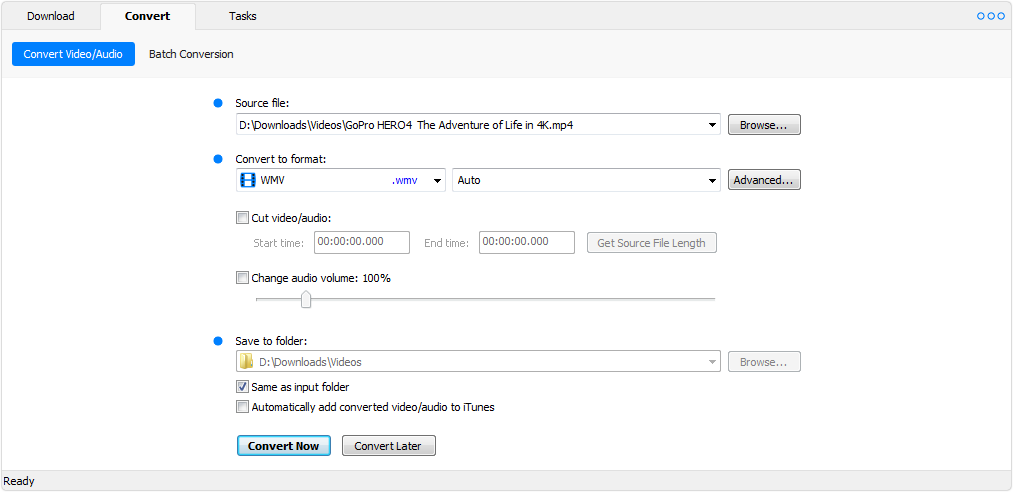Click the Convert Now button
The image size is (1013, 492).
[x=284, y=446]
